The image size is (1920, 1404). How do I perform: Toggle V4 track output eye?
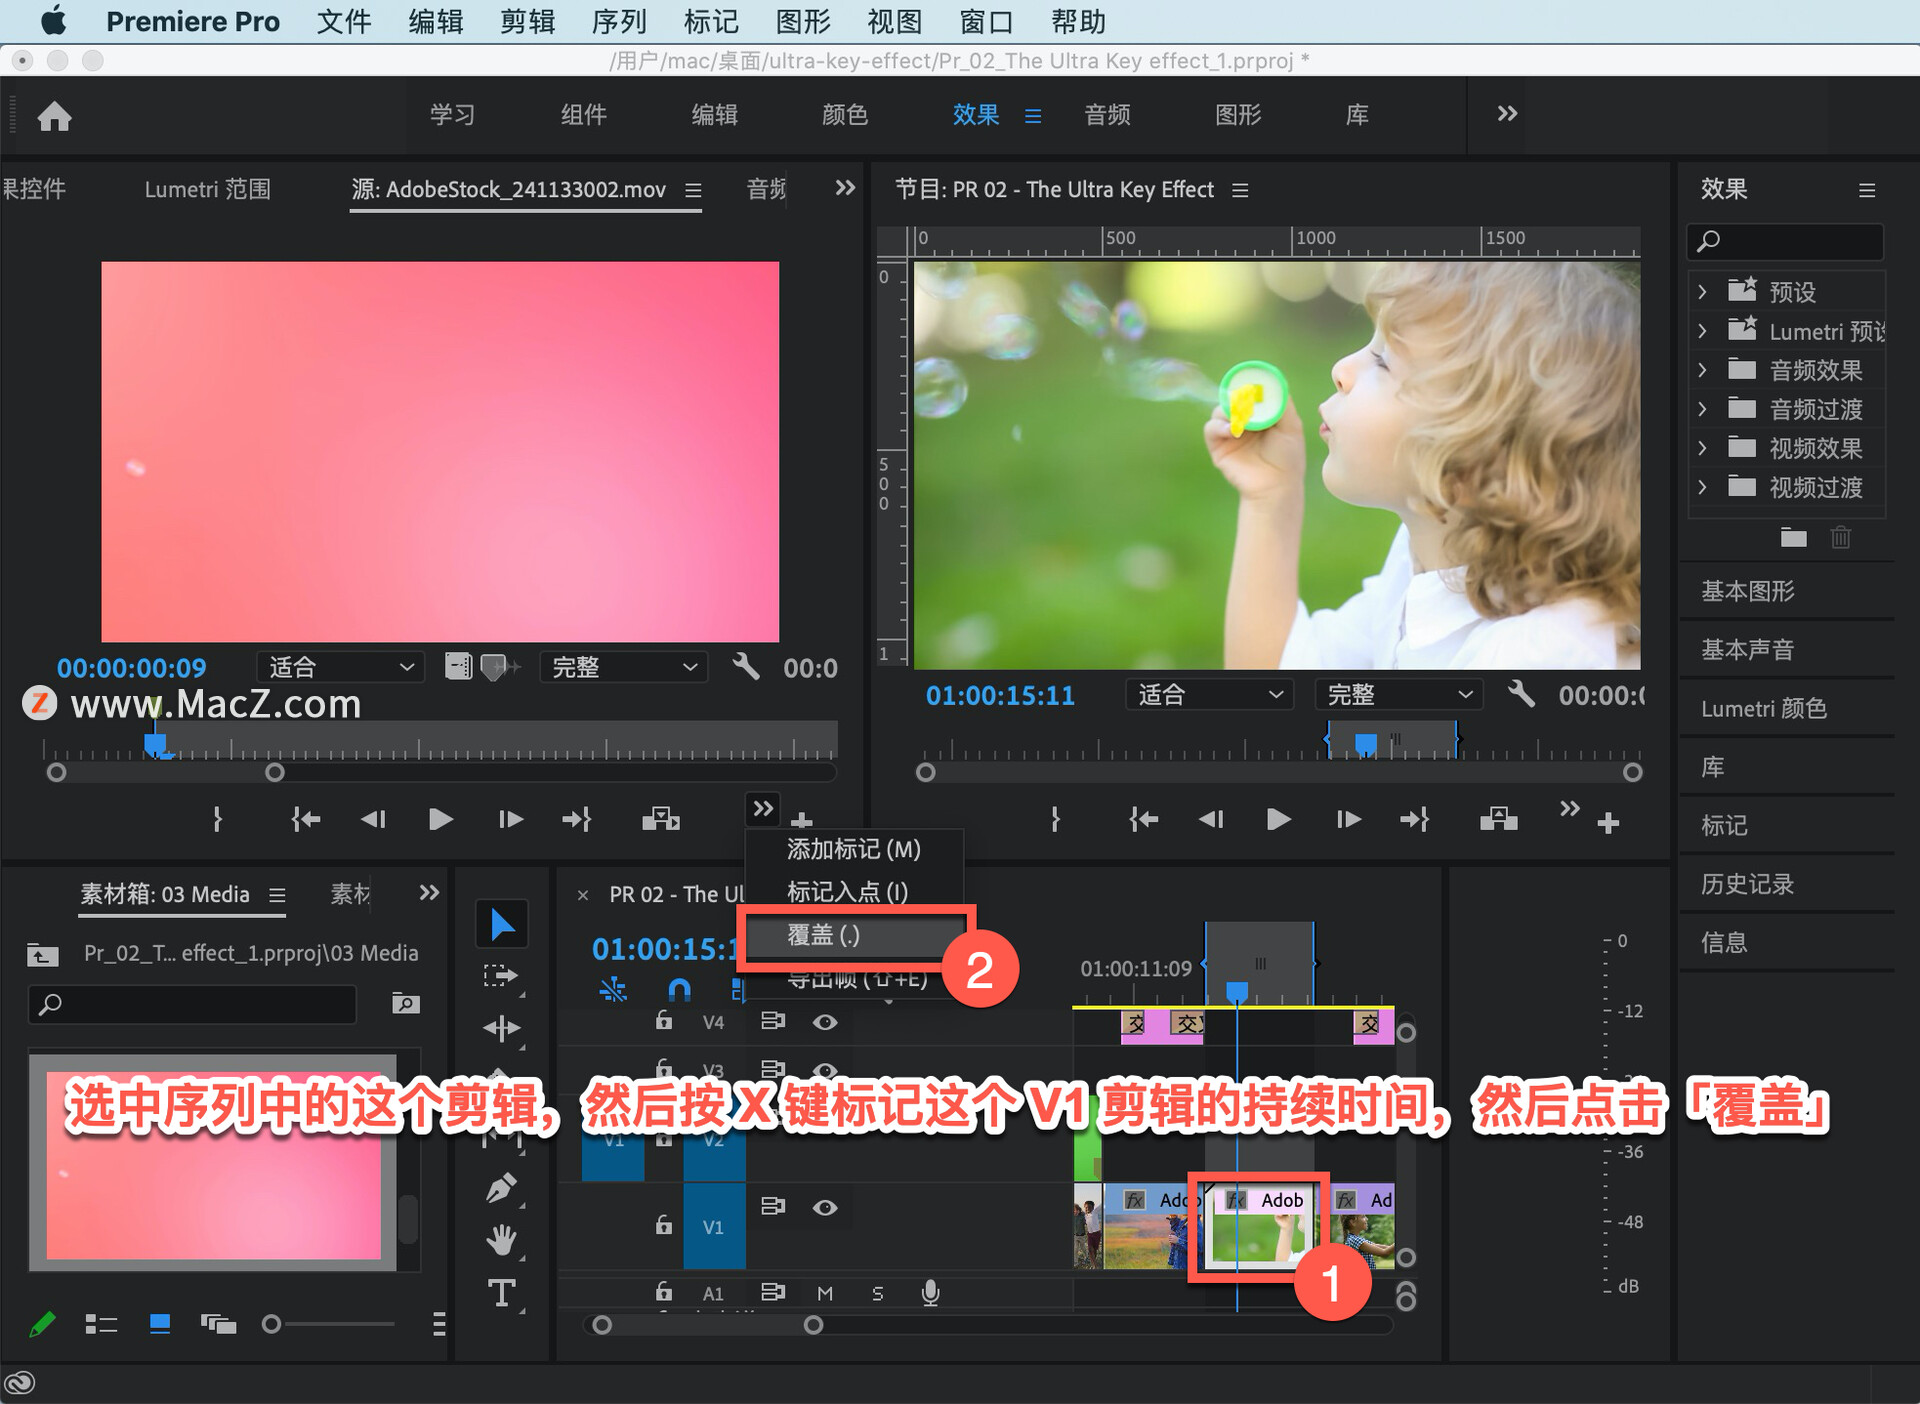click(825, 1022)
